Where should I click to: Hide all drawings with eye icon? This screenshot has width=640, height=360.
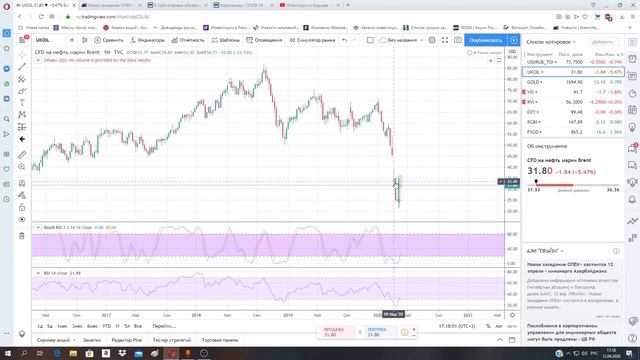pos(22,220)
